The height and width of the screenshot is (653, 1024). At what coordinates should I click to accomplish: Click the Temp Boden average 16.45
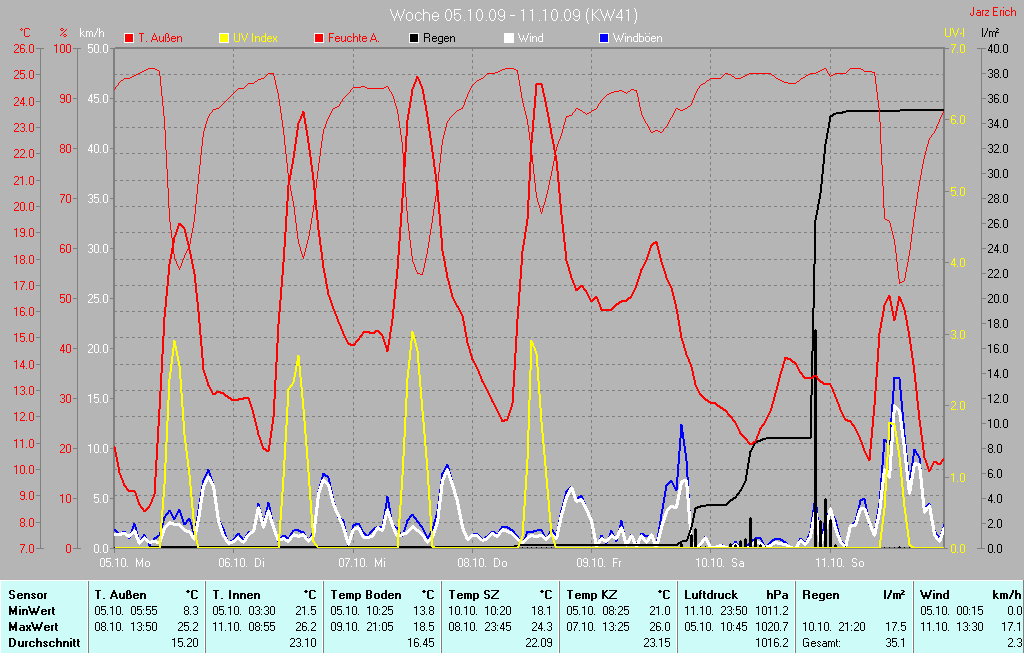421,643
